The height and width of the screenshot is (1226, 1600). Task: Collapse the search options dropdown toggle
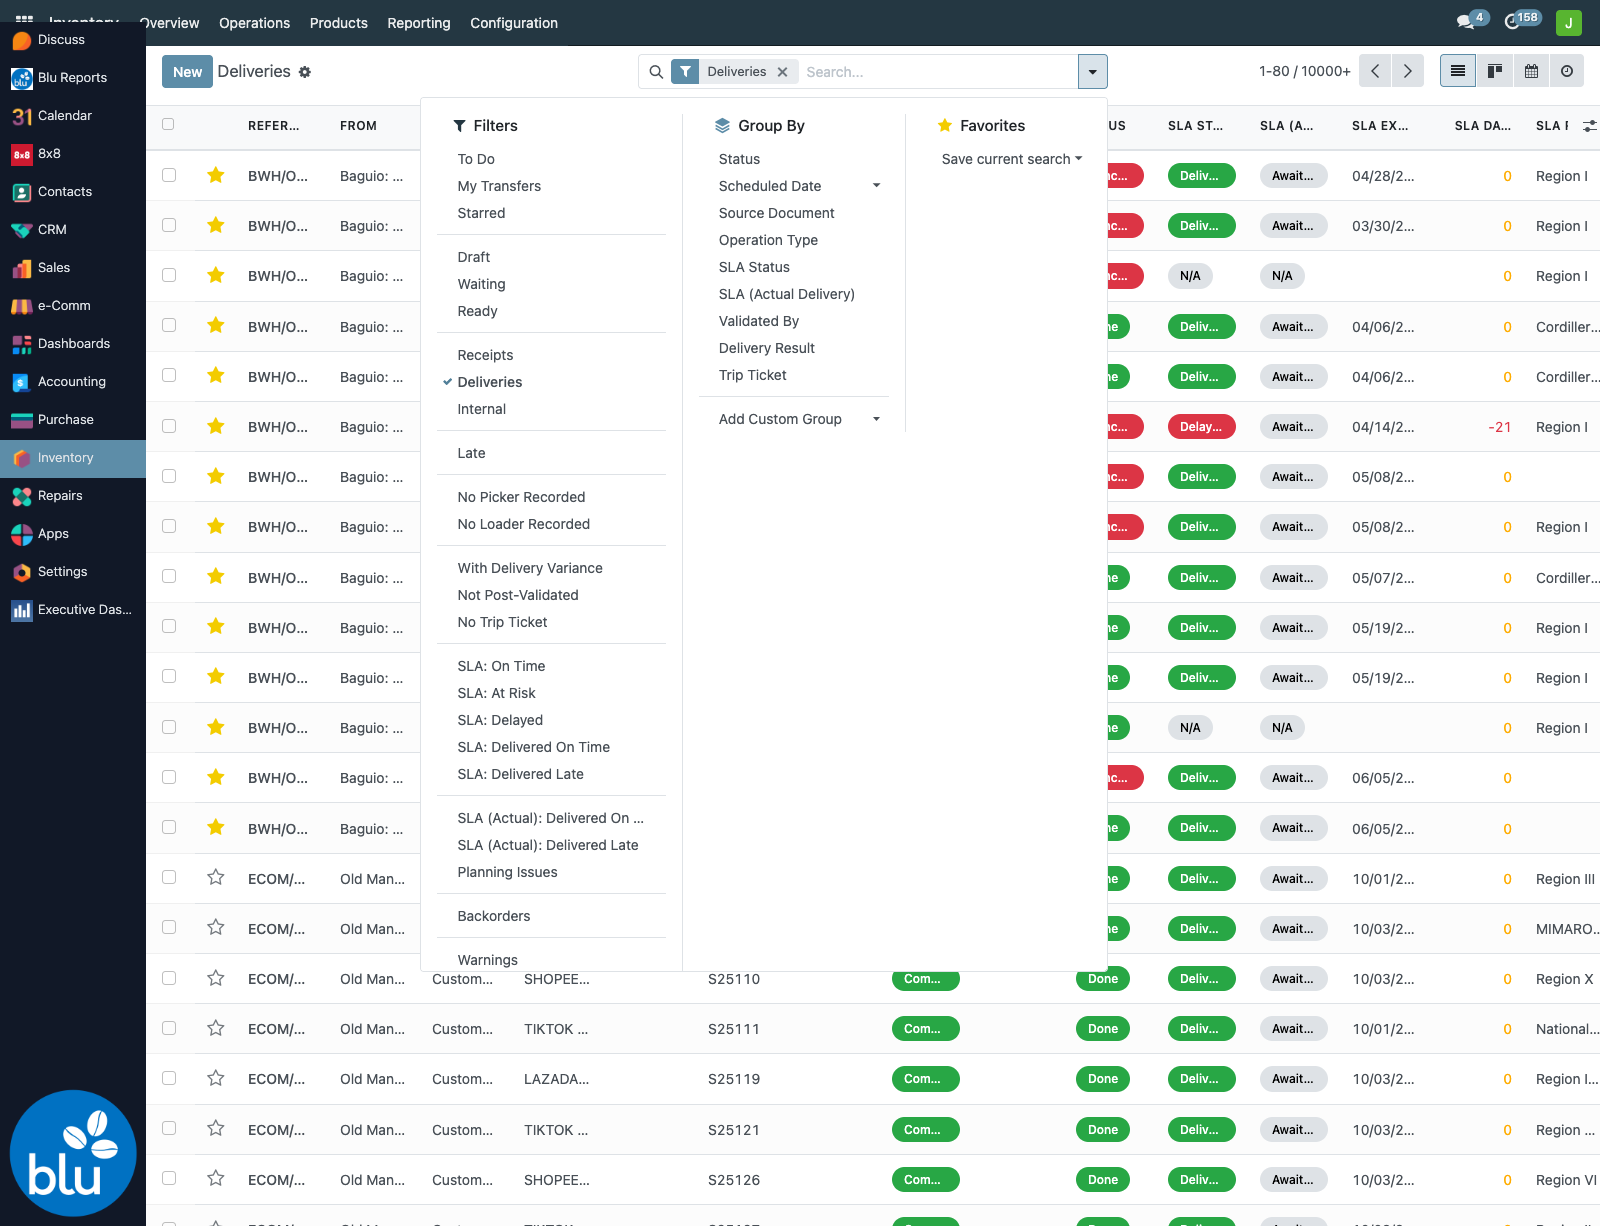1092,72
